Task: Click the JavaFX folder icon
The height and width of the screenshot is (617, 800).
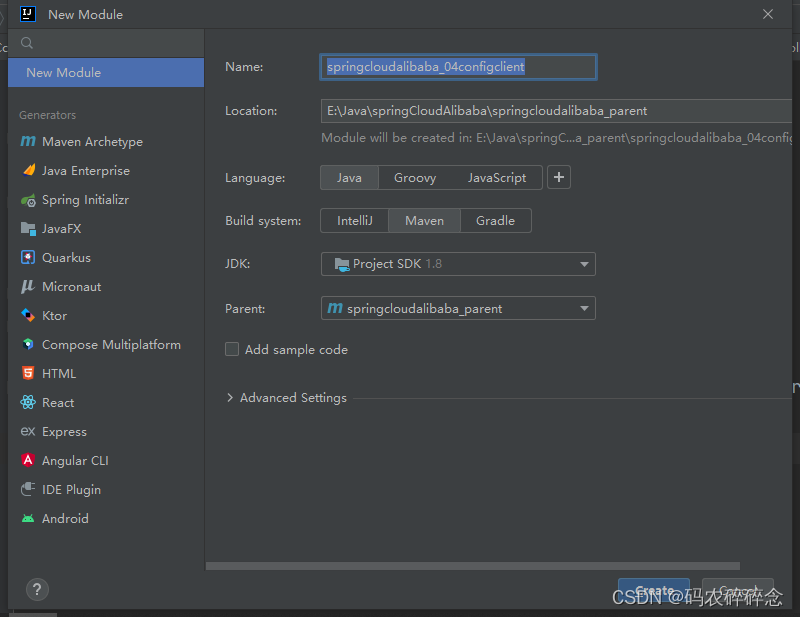Action: click(x=28, y=229)
